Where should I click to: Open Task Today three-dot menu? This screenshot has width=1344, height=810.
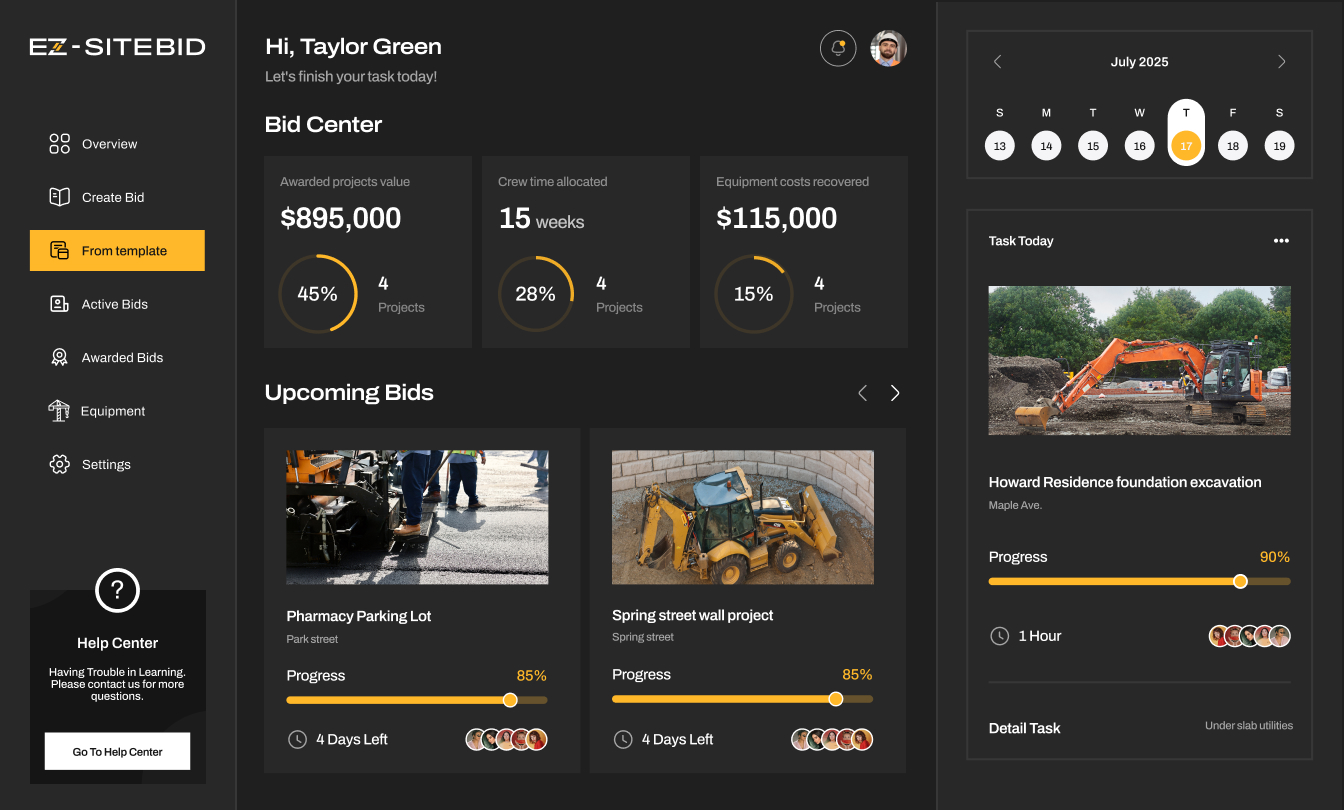pos(1281,241)
